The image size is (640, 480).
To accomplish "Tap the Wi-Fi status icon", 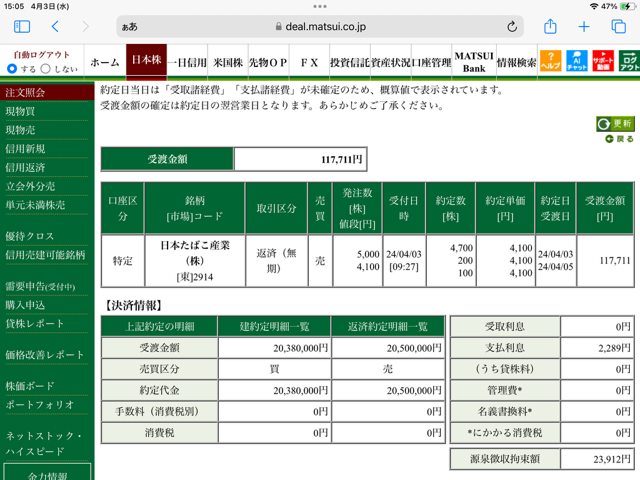I will point(594,6).
